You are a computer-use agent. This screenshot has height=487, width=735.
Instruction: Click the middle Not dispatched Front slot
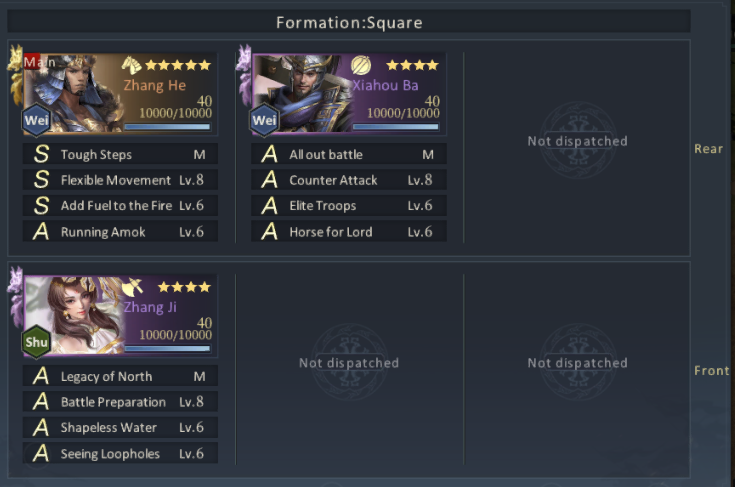(x=349, y=363)
